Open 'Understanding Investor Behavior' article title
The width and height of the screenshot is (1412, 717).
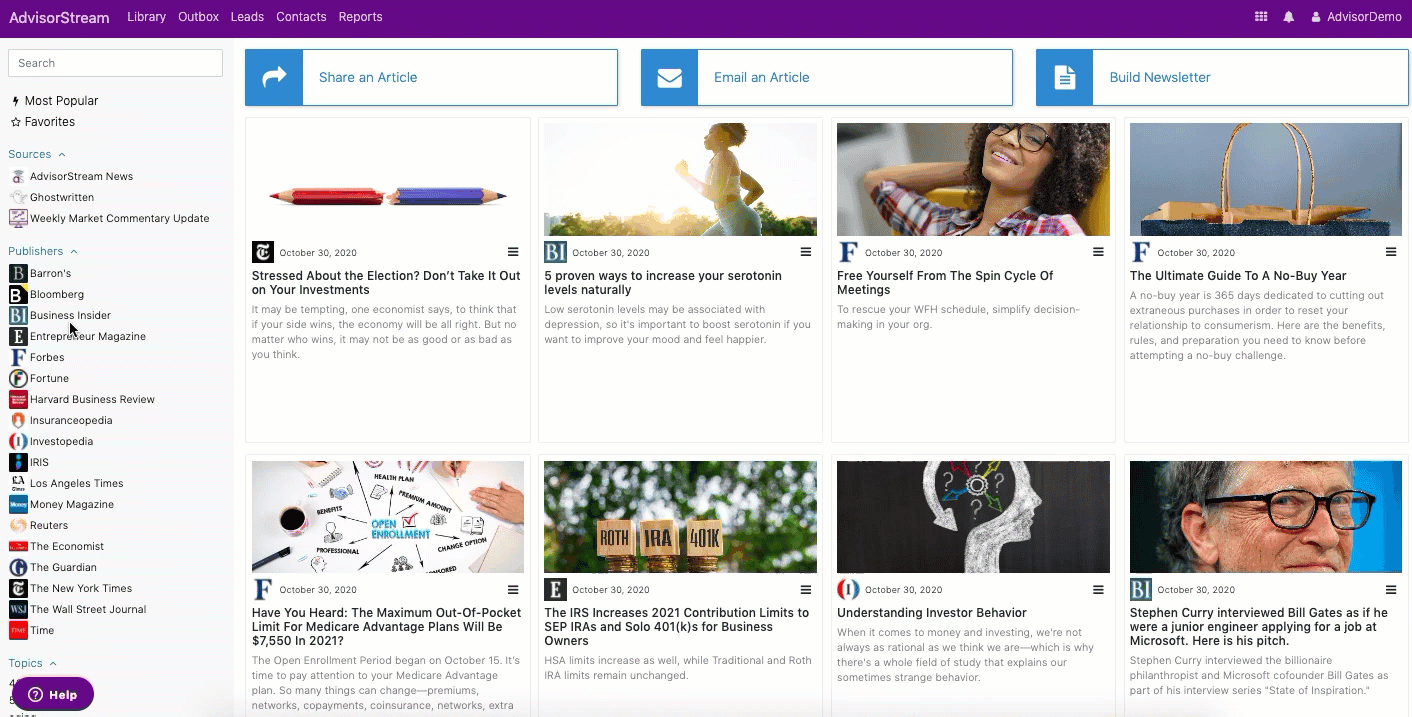coord(932,613)
